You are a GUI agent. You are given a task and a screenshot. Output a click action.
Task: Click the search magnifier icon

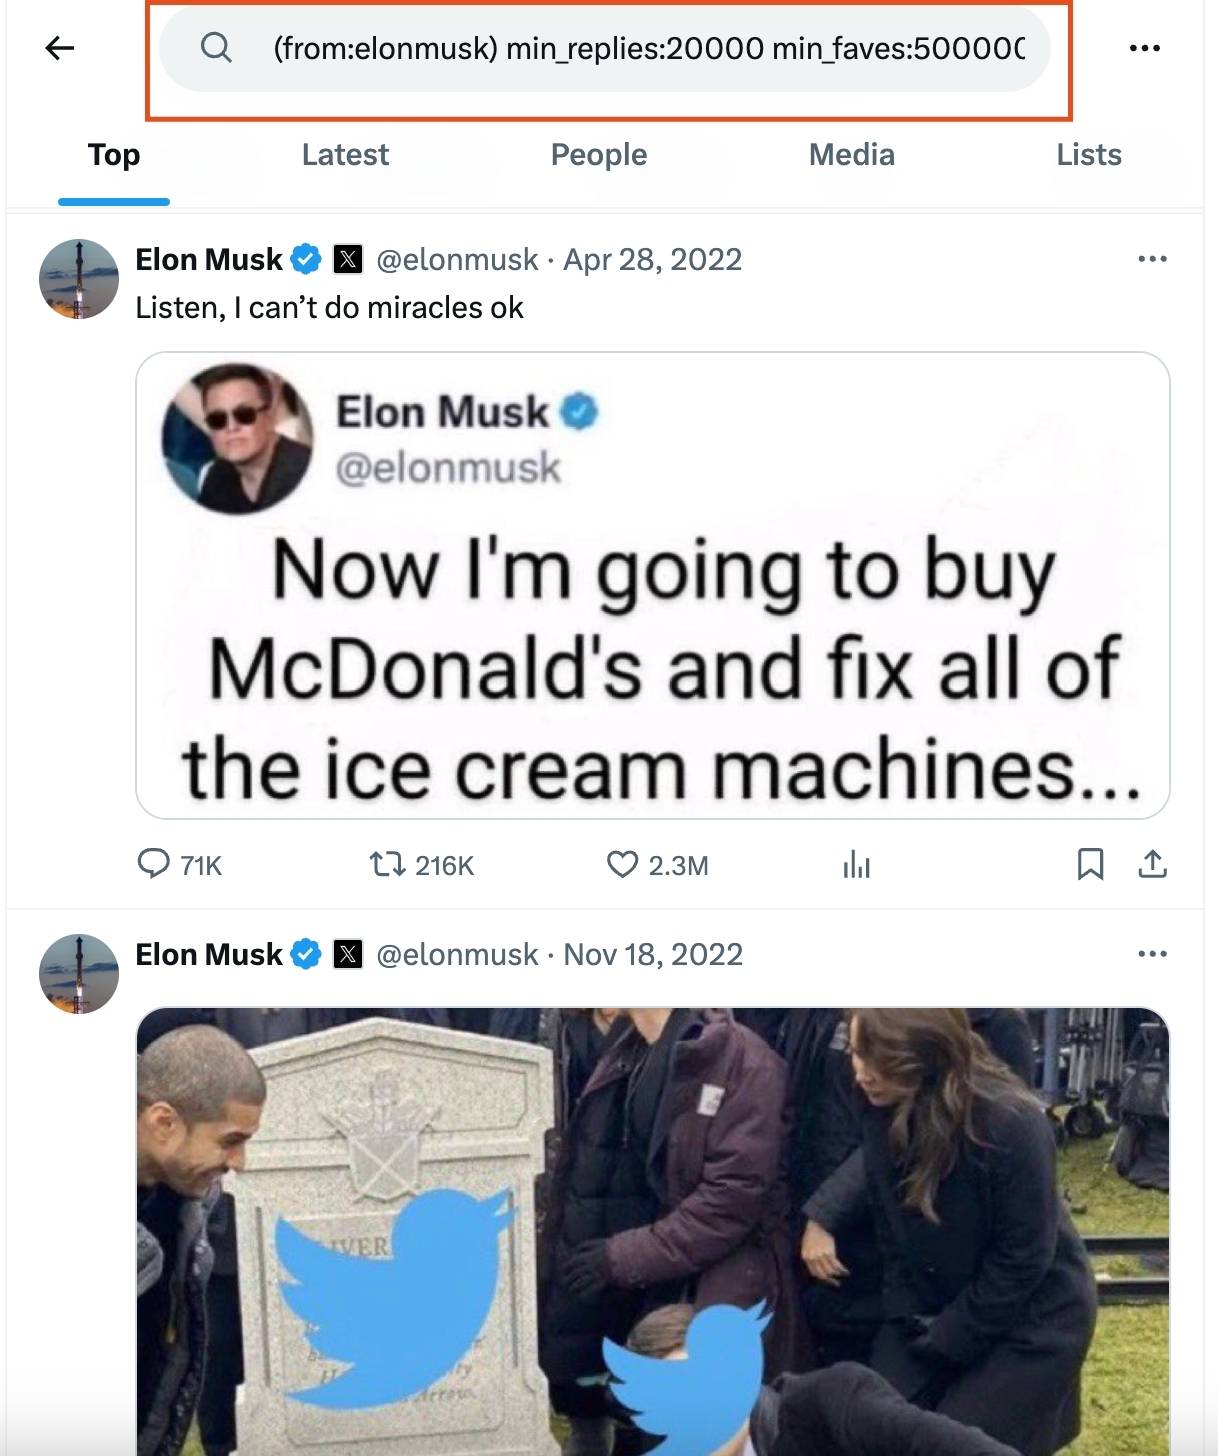[214, 46]
